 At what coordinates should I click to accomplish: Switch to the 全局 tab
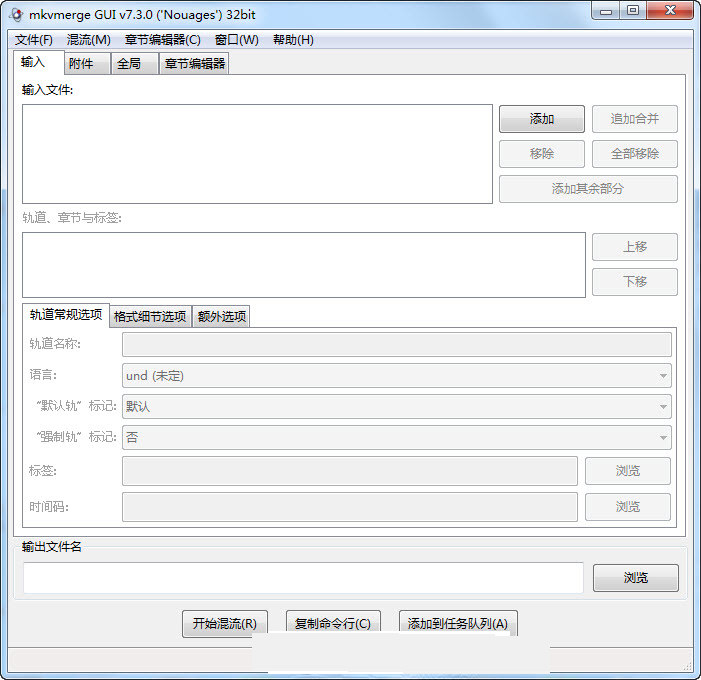point(135,63)
